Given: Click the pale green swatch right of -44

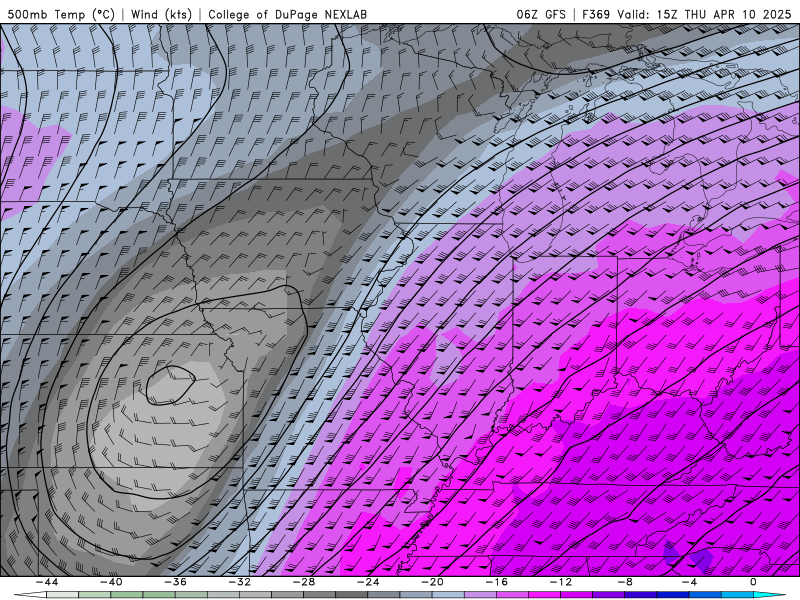Looking at the screenshot, I should pos(63,595).
